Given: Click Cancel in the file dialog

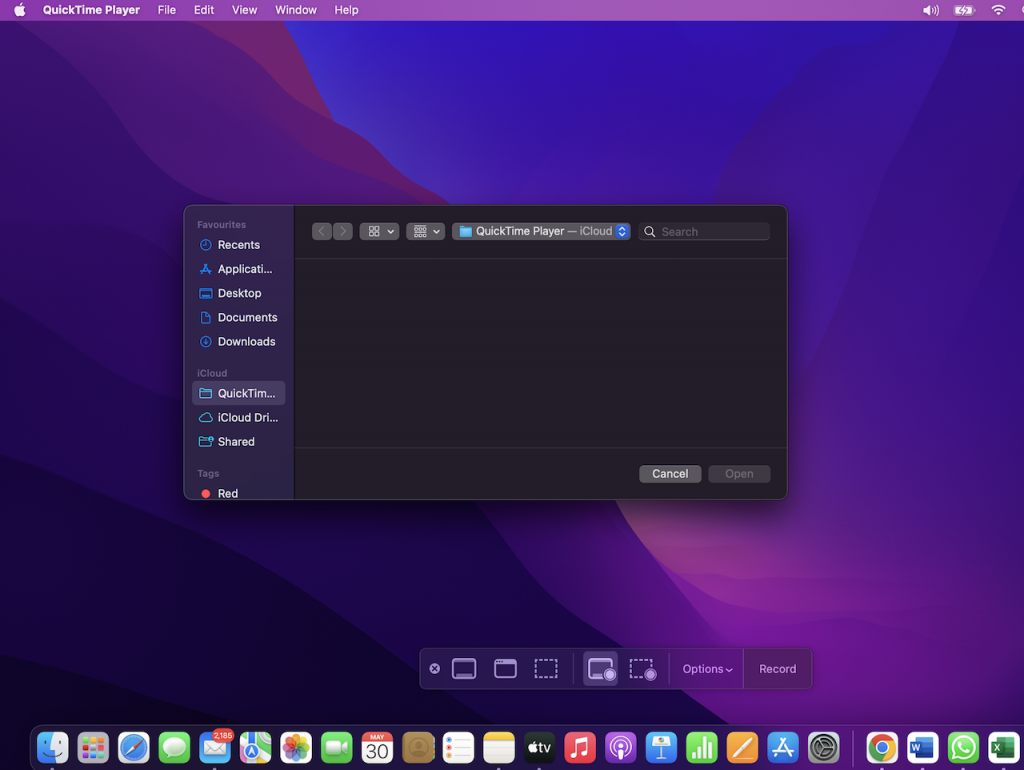Looking at the screenshot, I should click(670, 473).
